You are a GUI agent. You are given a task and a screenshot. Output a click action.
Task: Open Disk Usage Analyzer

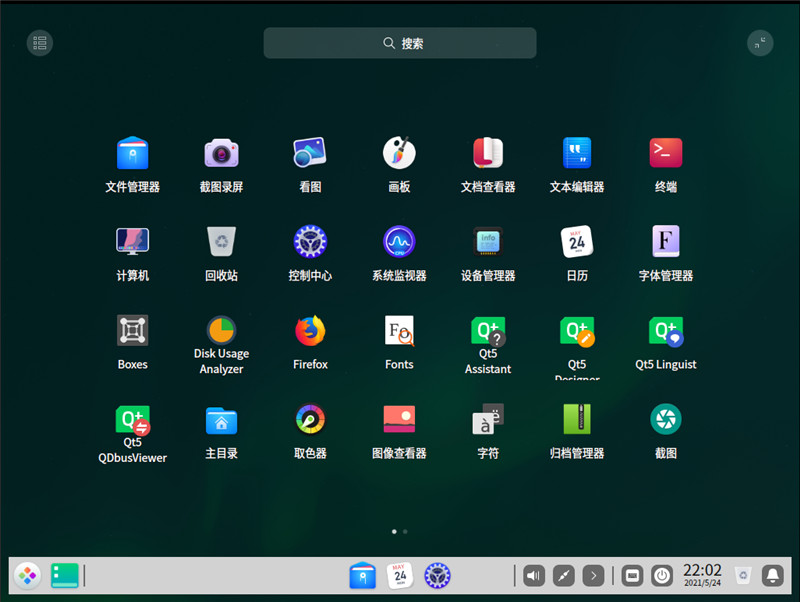(x=221, y=331)
